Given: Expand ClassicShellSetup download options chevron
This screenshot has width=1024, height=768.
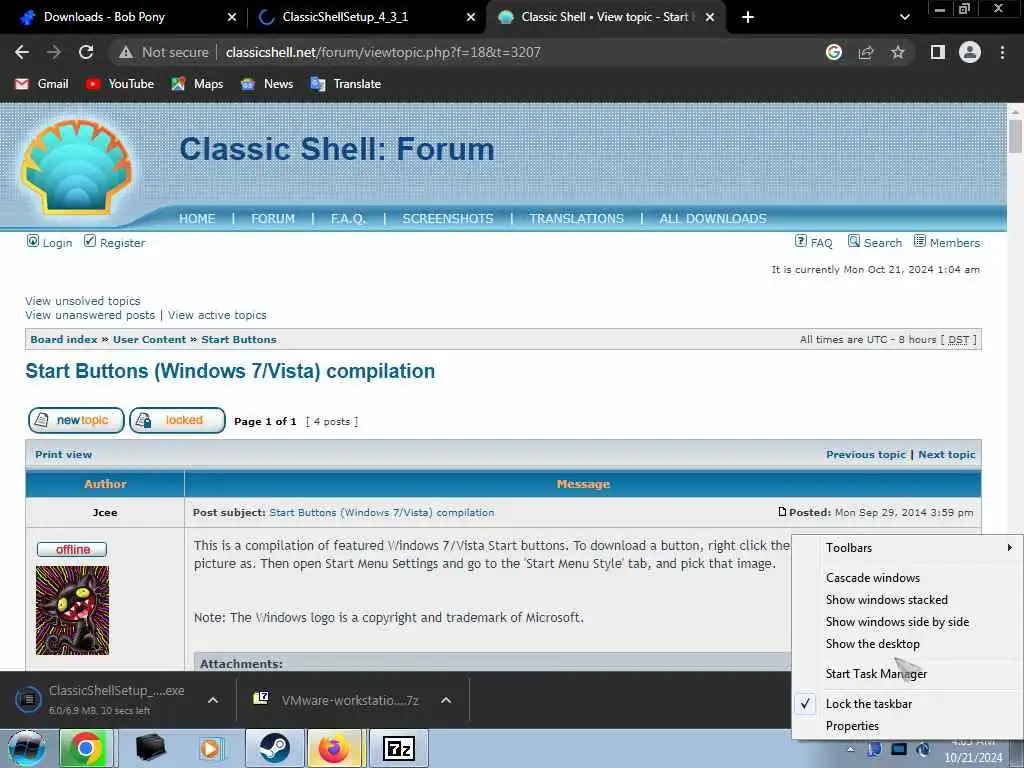Looking at the screenshot, I should (x=213, y=700).
